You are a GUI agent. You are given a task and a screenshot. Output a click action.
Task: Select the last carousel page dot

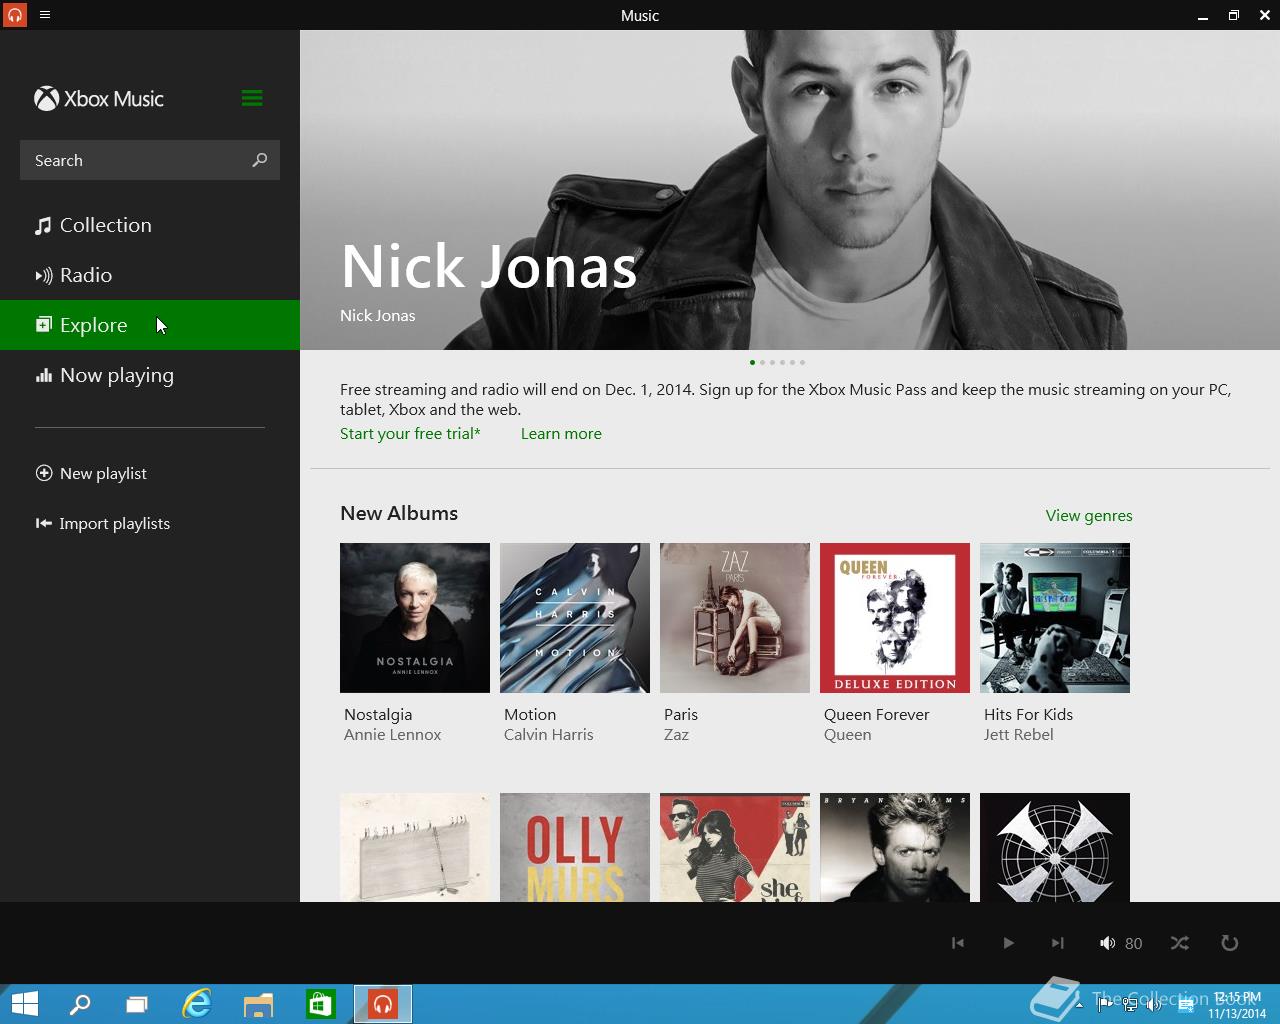click(802, 362)
